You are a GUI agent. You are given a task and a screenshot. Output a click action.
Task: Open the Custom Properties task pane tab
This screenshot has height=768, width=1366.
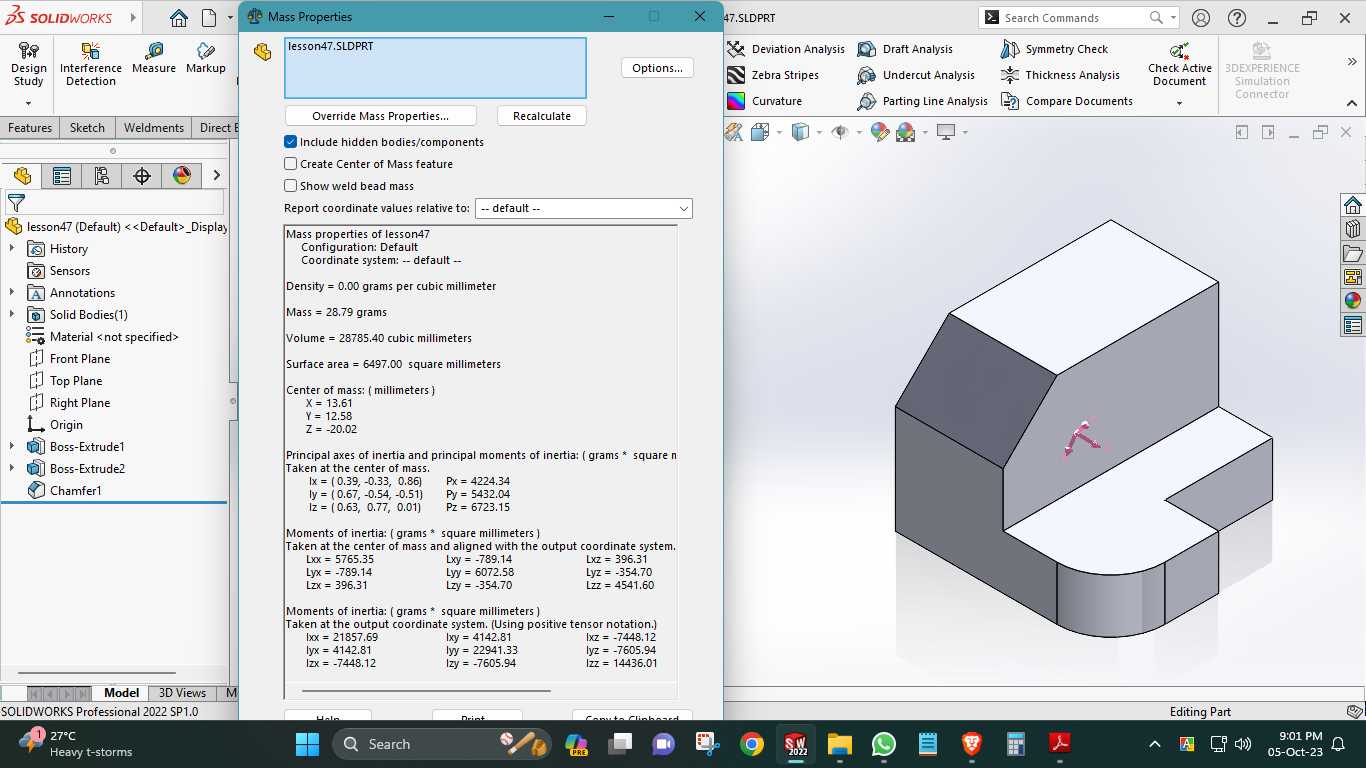click(x=1353, y=325)
